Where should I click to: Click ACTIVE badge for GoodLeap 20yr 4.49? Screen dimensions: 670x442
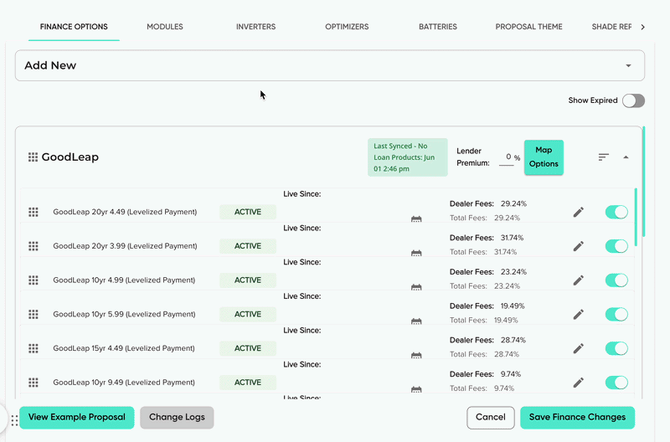[248, 212]
